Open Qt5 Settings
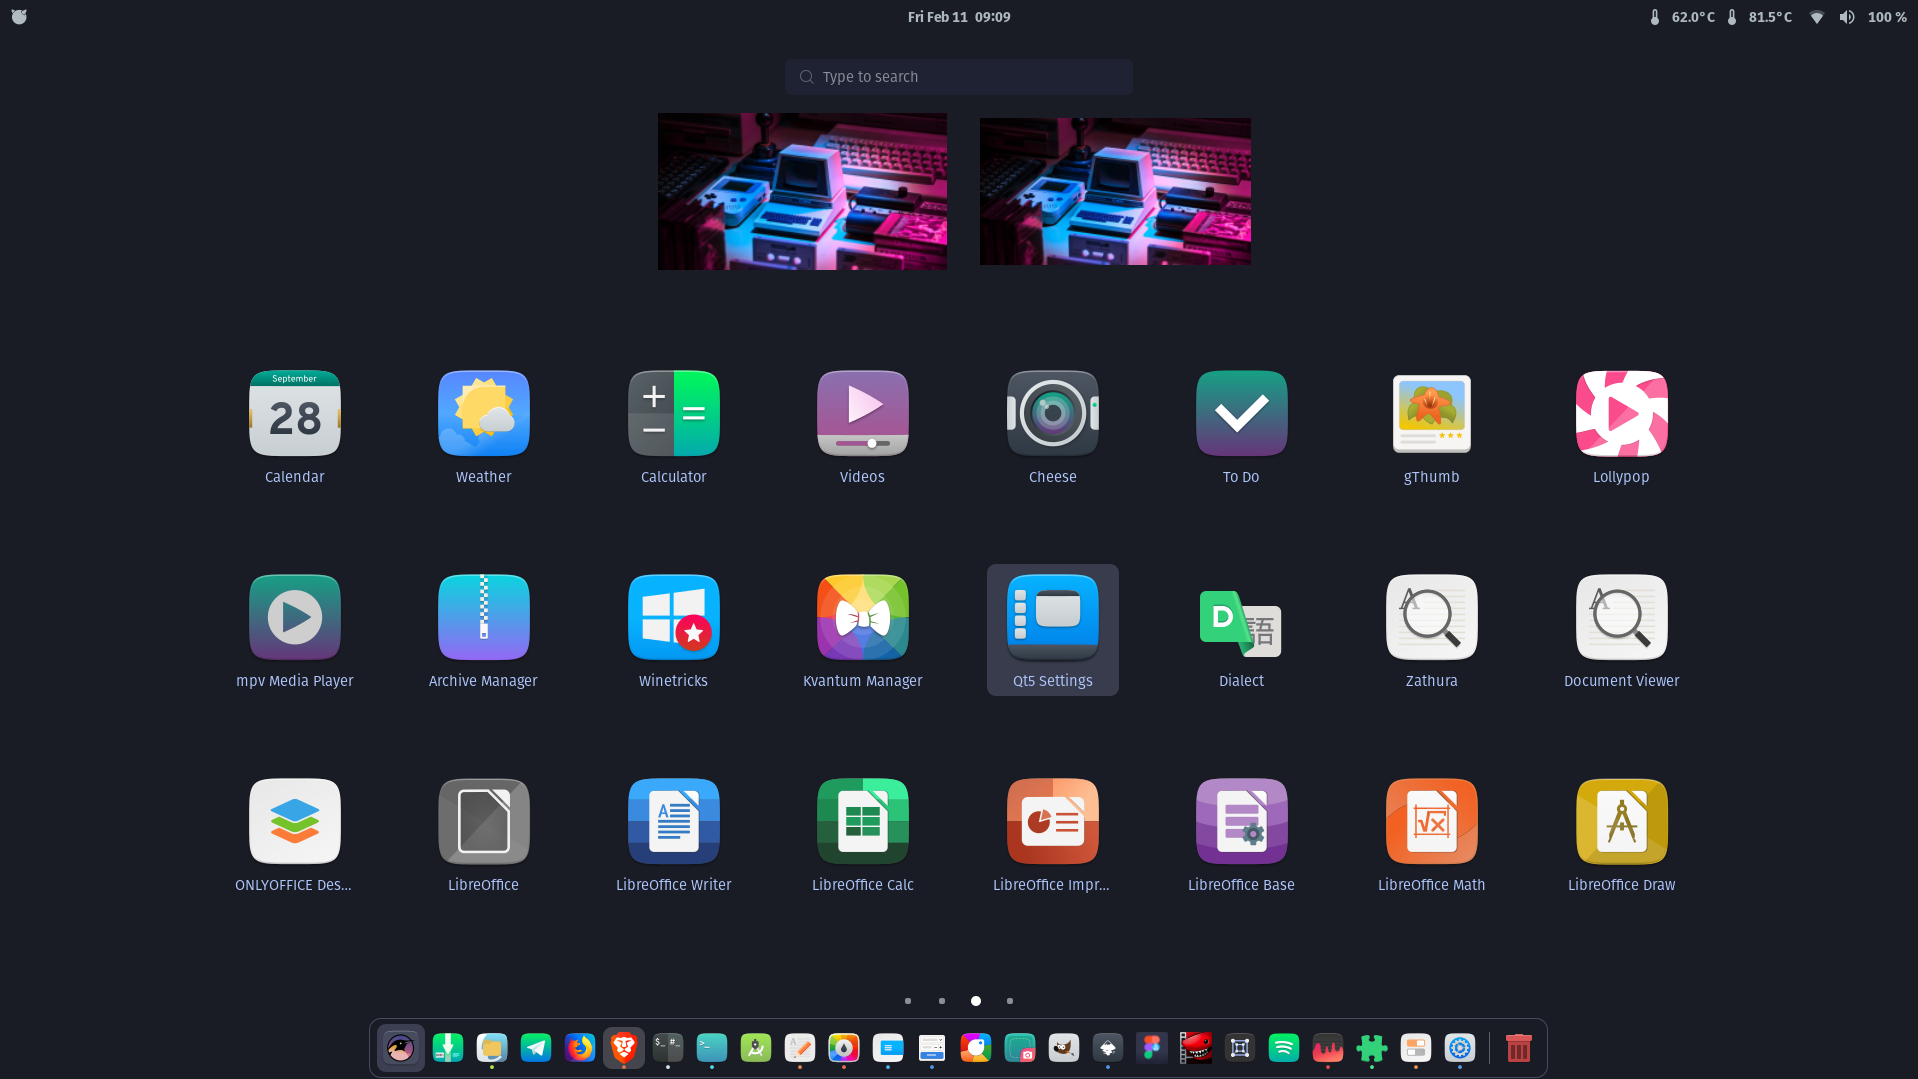Screen dimensions: 1918x1079 1052,617
